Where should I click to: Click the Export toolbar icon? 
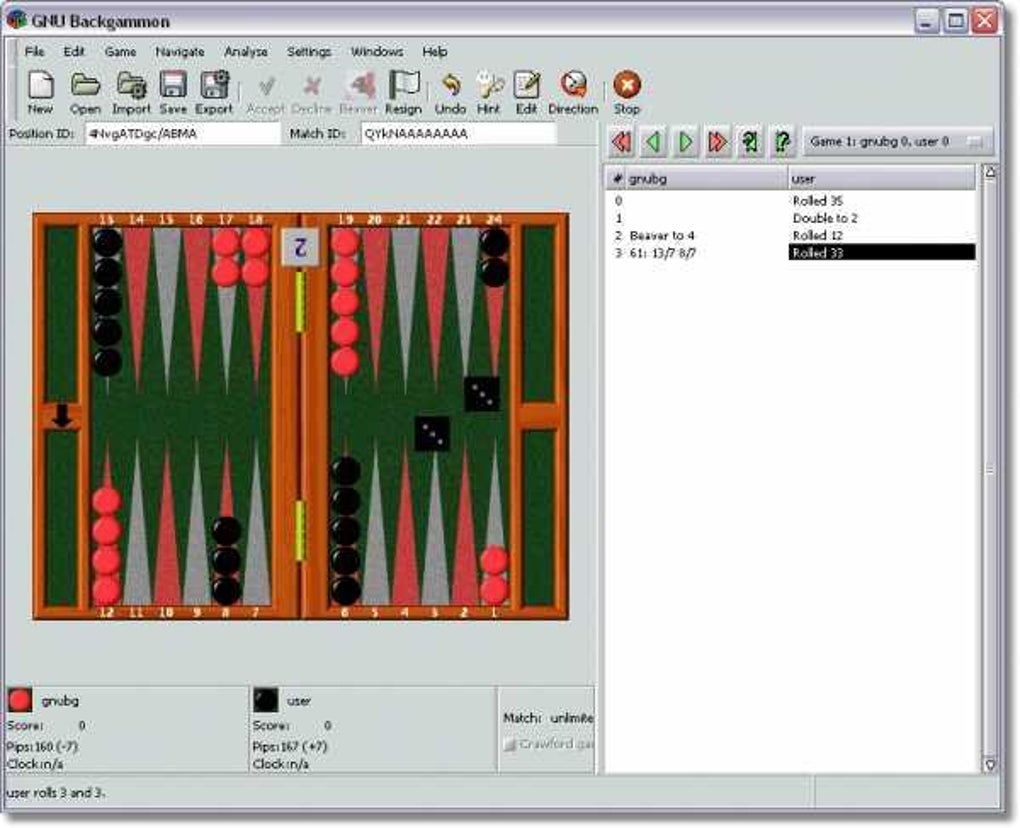coord(214,86)
